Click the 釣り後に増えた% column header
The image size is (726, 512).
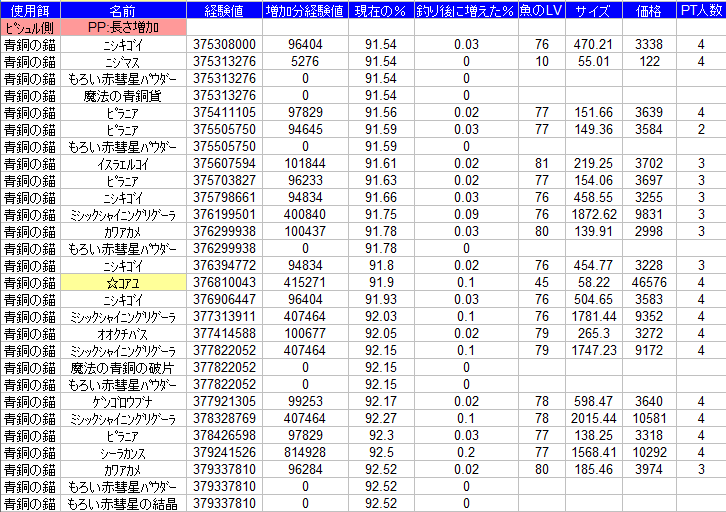[x=466, y=9]
